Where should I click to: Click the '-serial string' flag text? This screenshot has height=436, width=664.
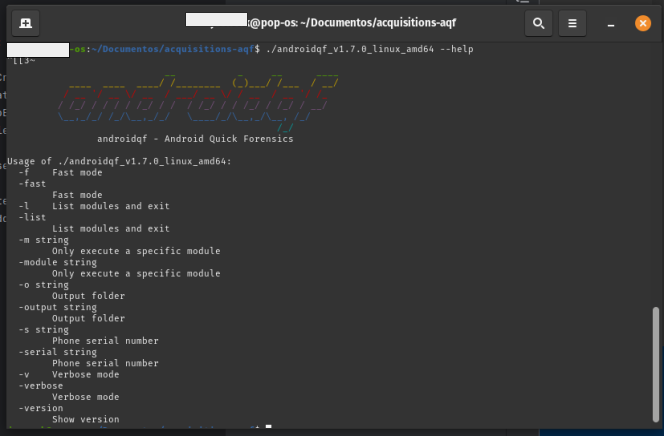pyautogui.click(x=57, y=352)
